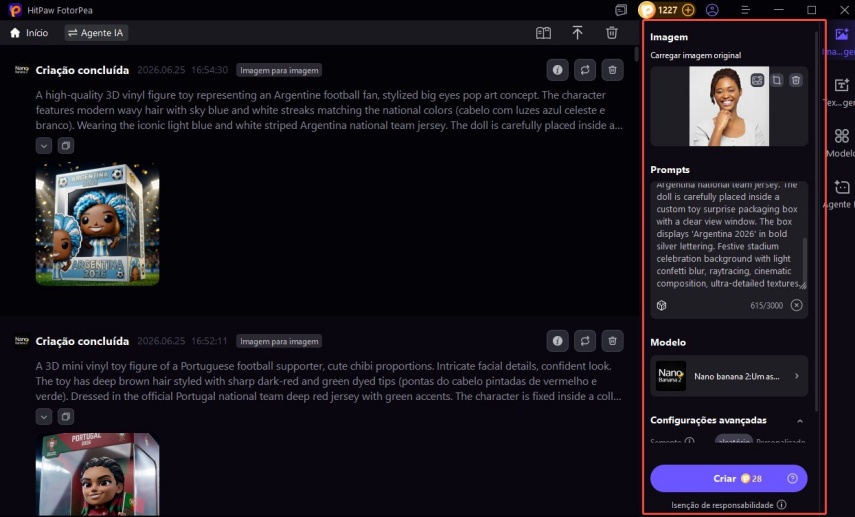
Task: Click the scroll-to-top arrow icon
Action: point(577,33)
